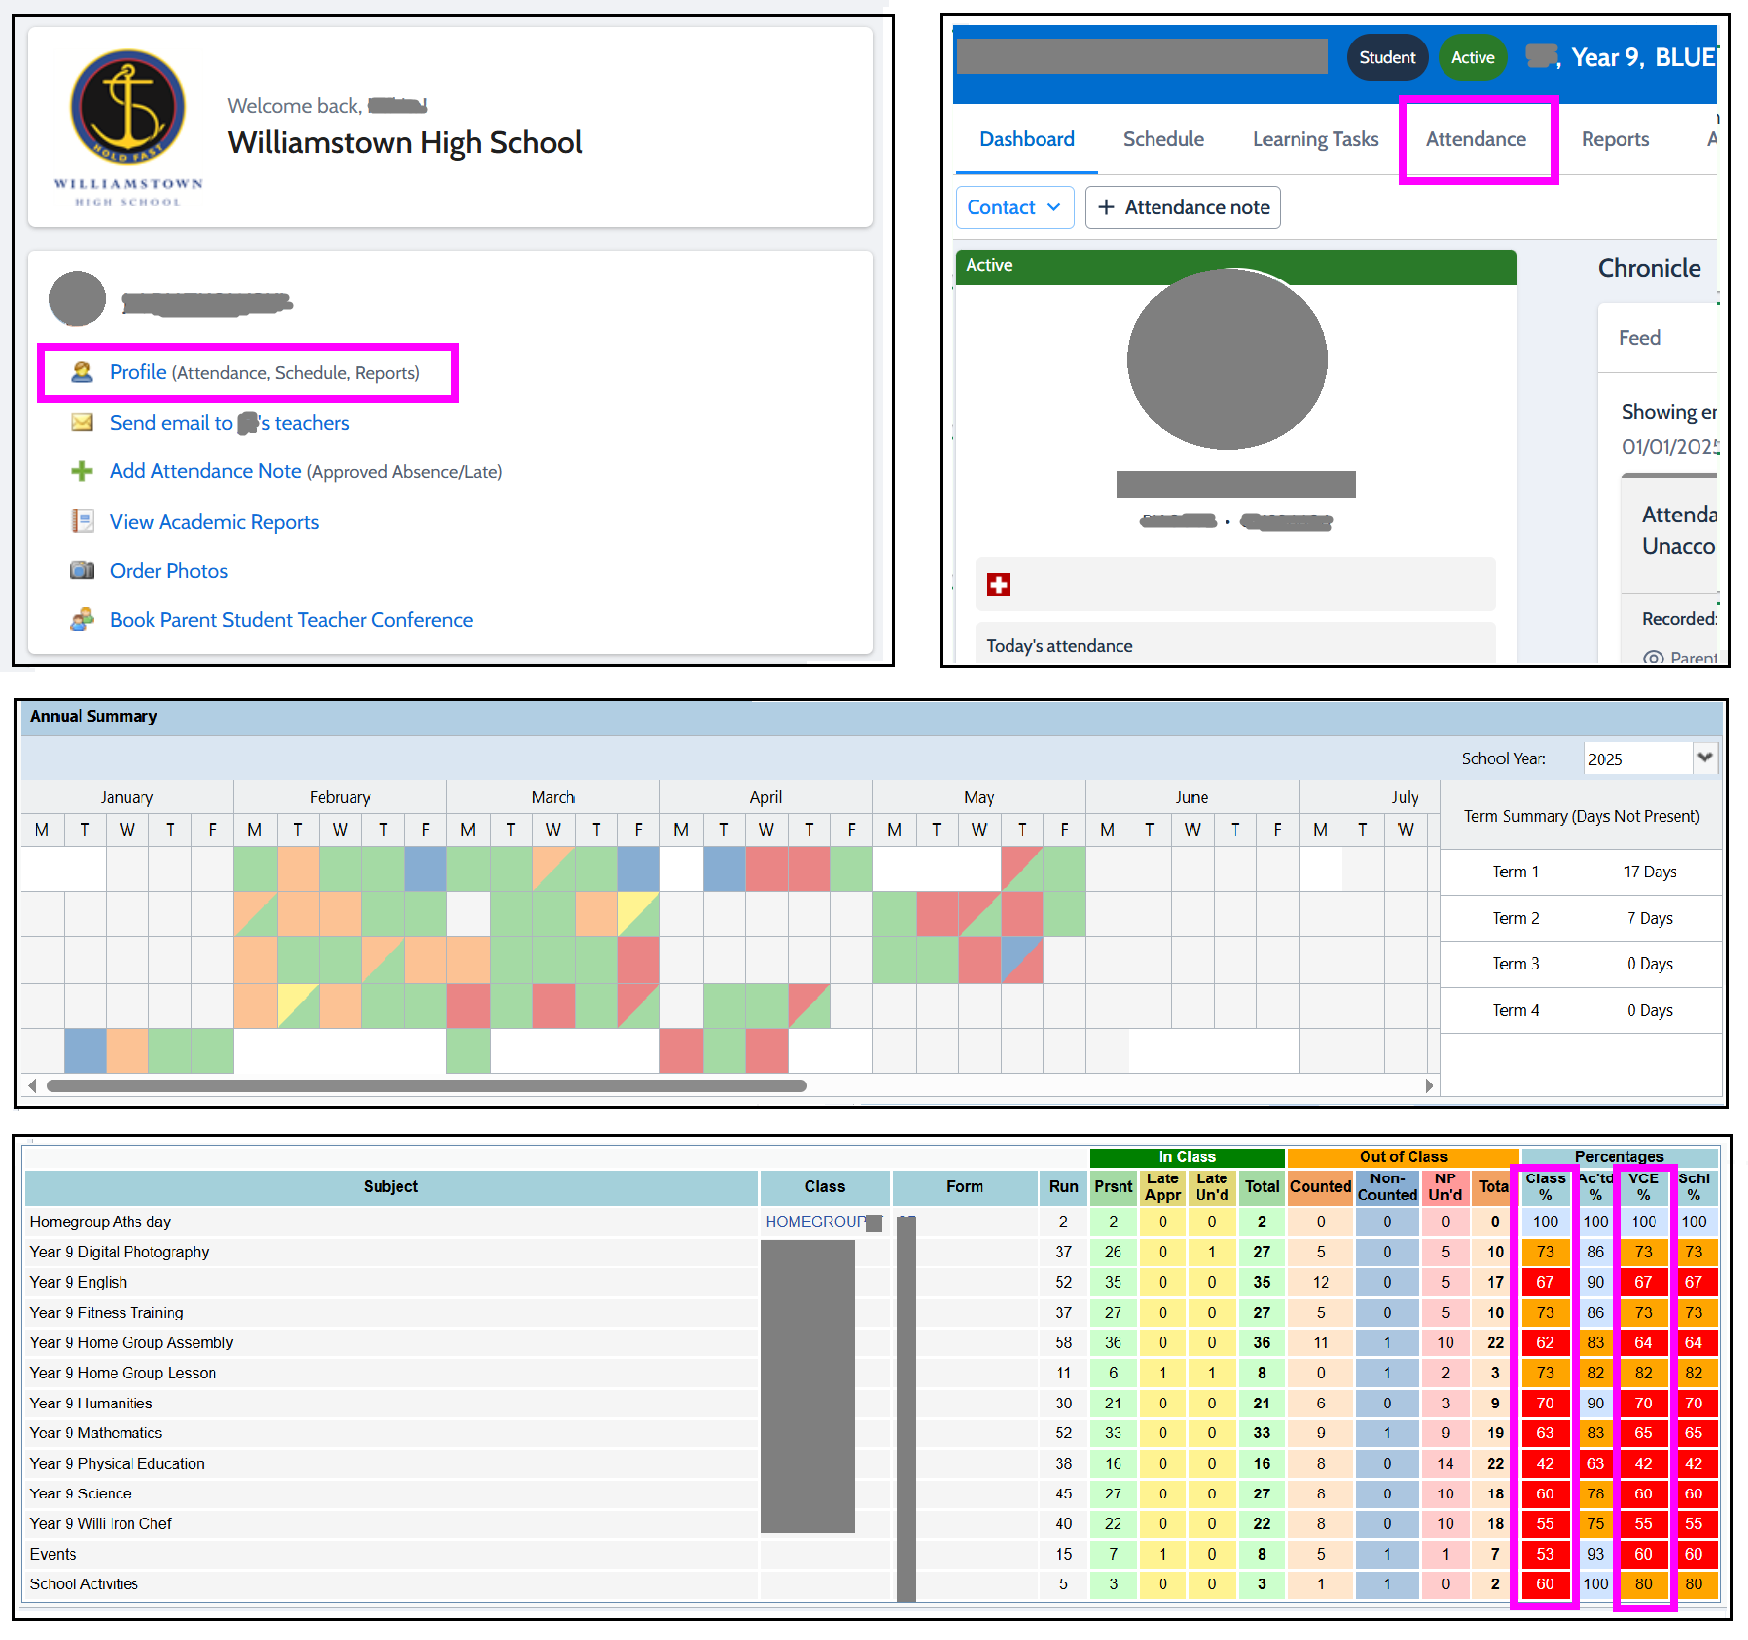The height and width of the screenshot is (1640, 1748).
Task: Click the envelope email icon
Action: coord(82,423)
